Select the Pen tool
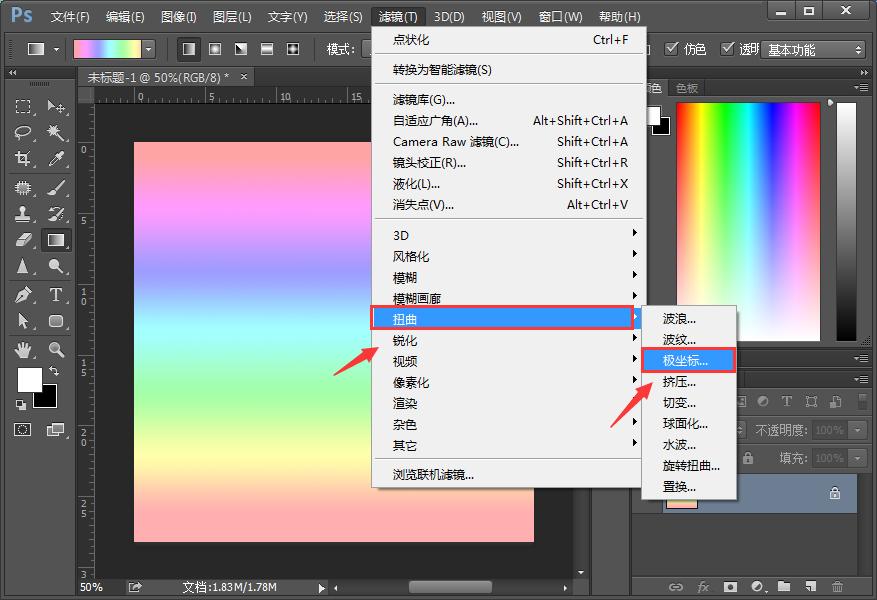 24,295
